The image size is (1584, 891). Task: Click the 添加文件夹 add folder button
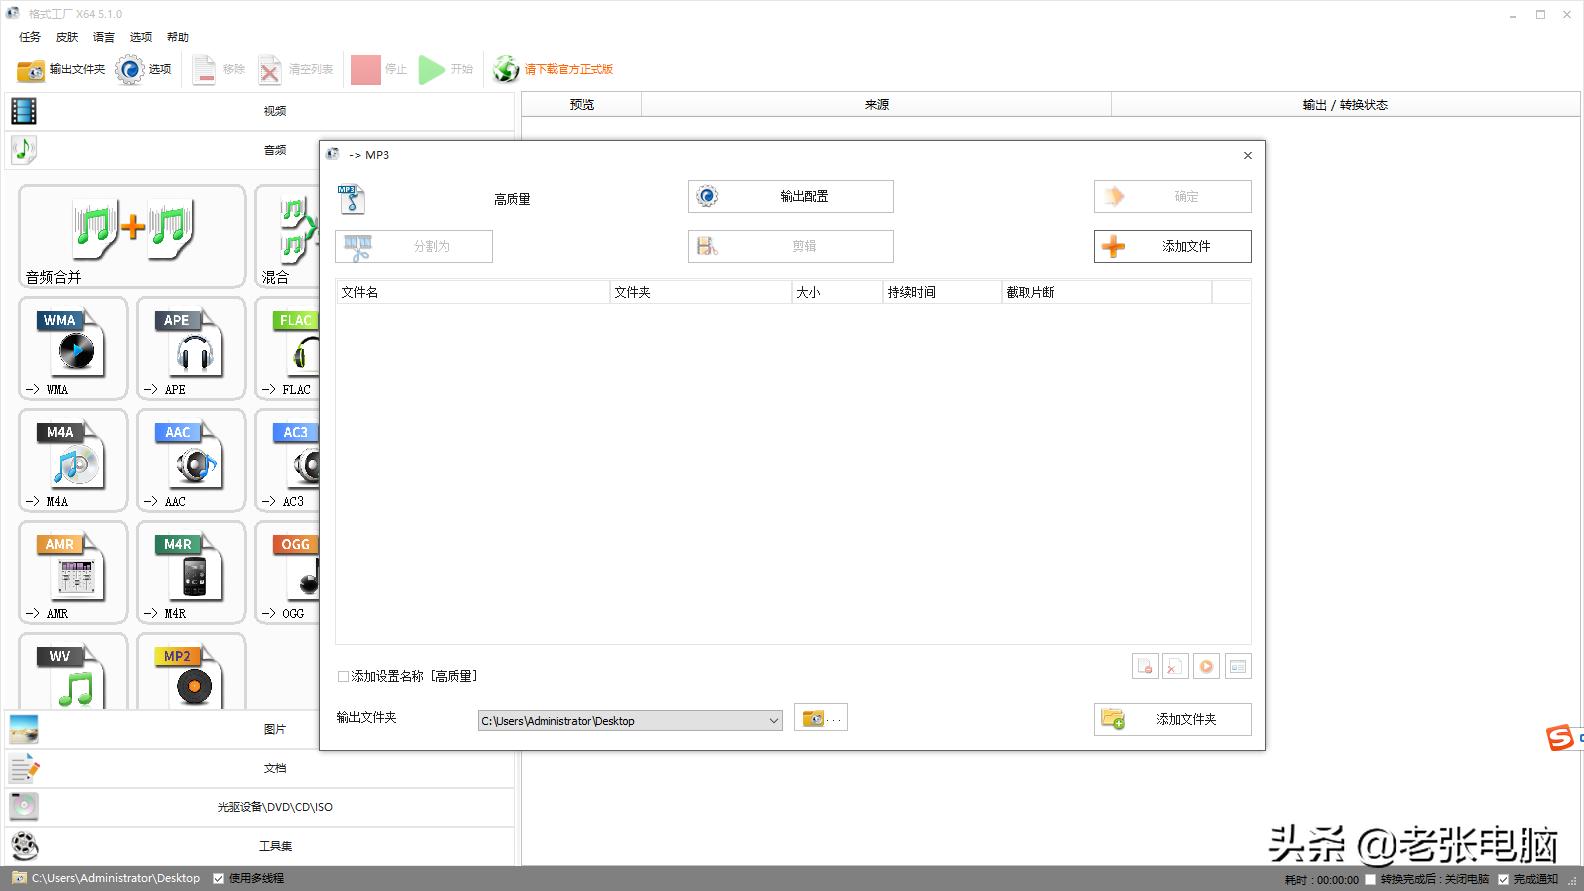tap(1172, 719)
